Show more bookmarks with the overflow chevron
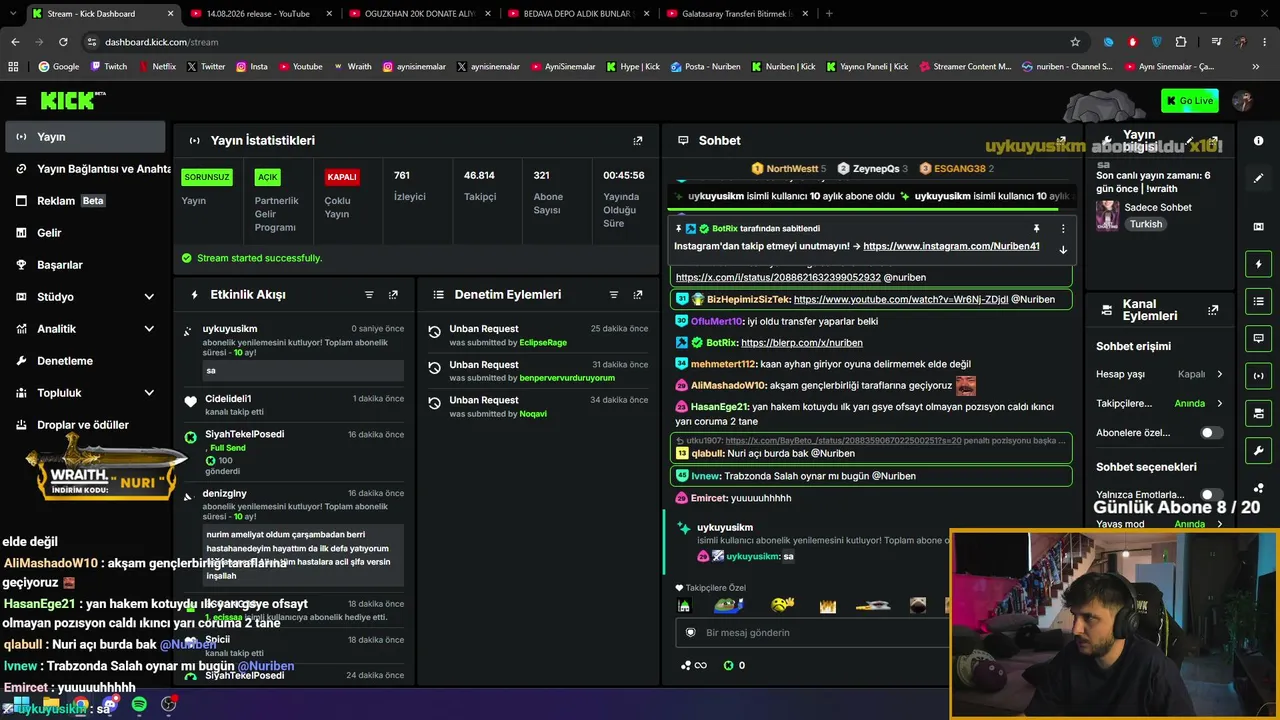The image size is (1280, 720). pos(1255,67)
